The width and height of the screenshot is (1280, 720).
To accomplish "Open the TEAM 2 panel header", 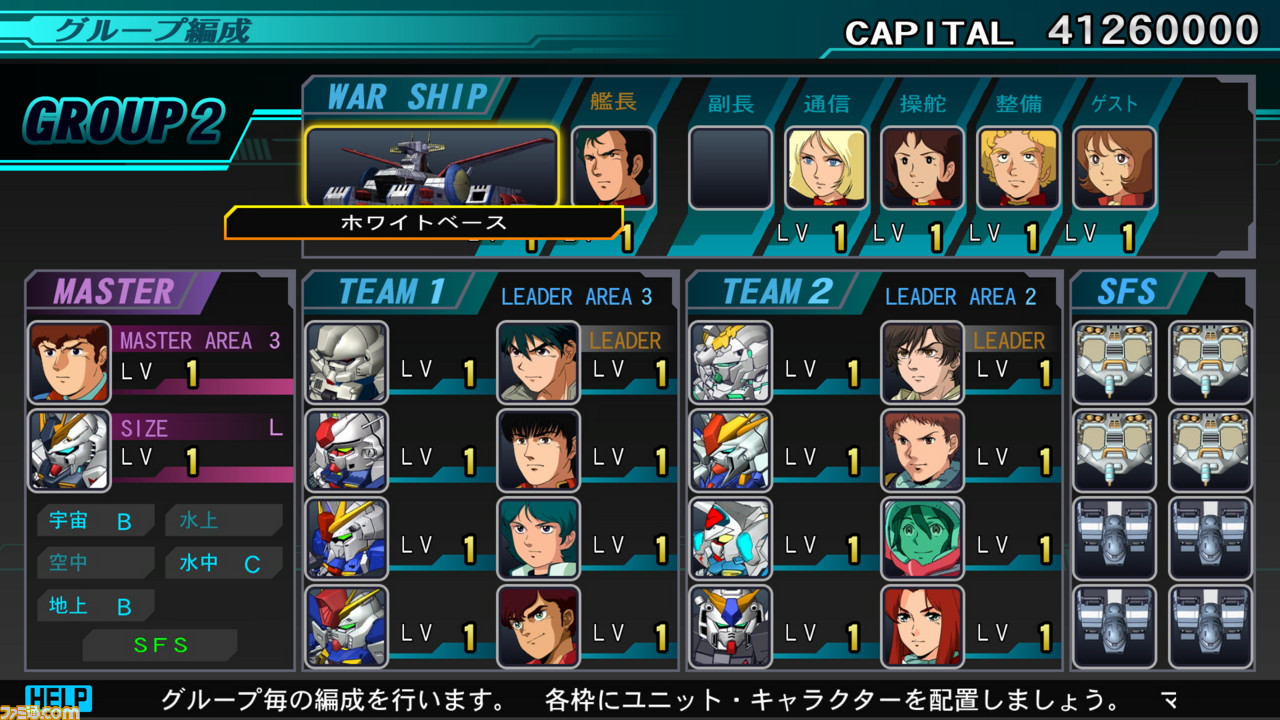I will tap(778, 292).
